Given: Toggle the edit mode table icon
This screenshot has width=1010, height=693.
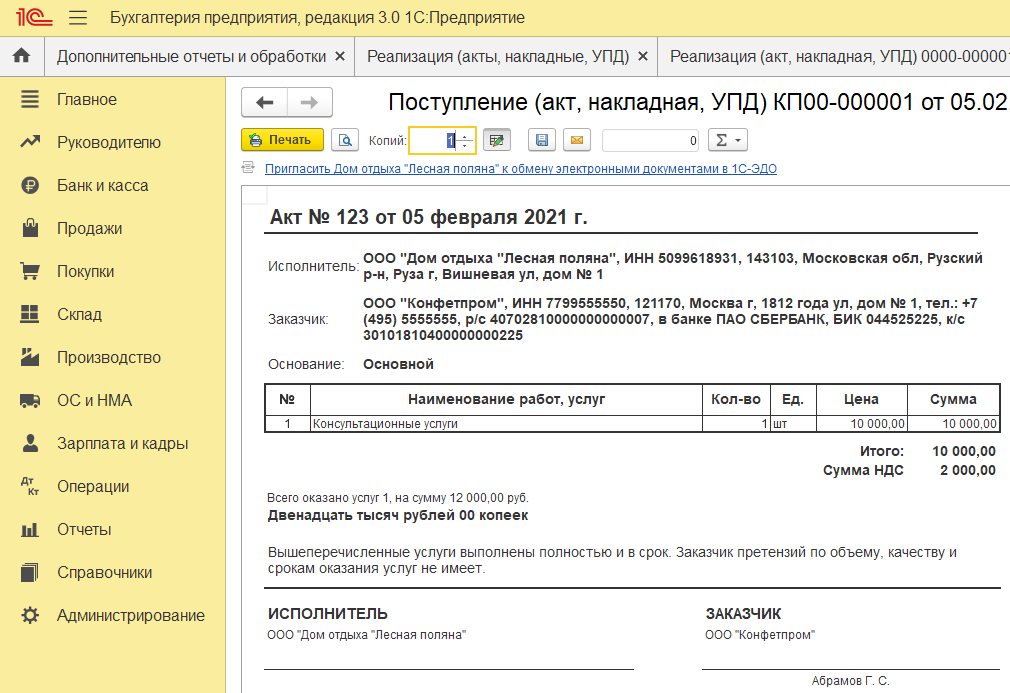Looking at the screenshot, I should [x=497, y=140].
